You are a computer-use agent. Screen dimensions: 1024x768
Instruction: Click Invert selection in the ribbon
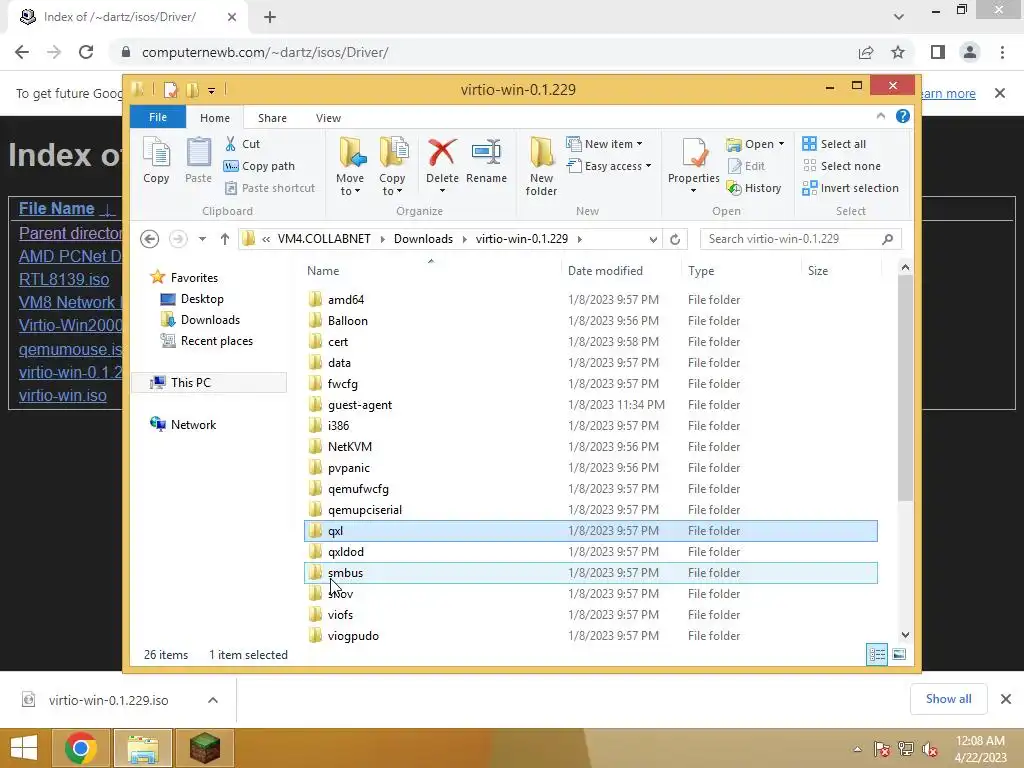click(x=850, y=188)
